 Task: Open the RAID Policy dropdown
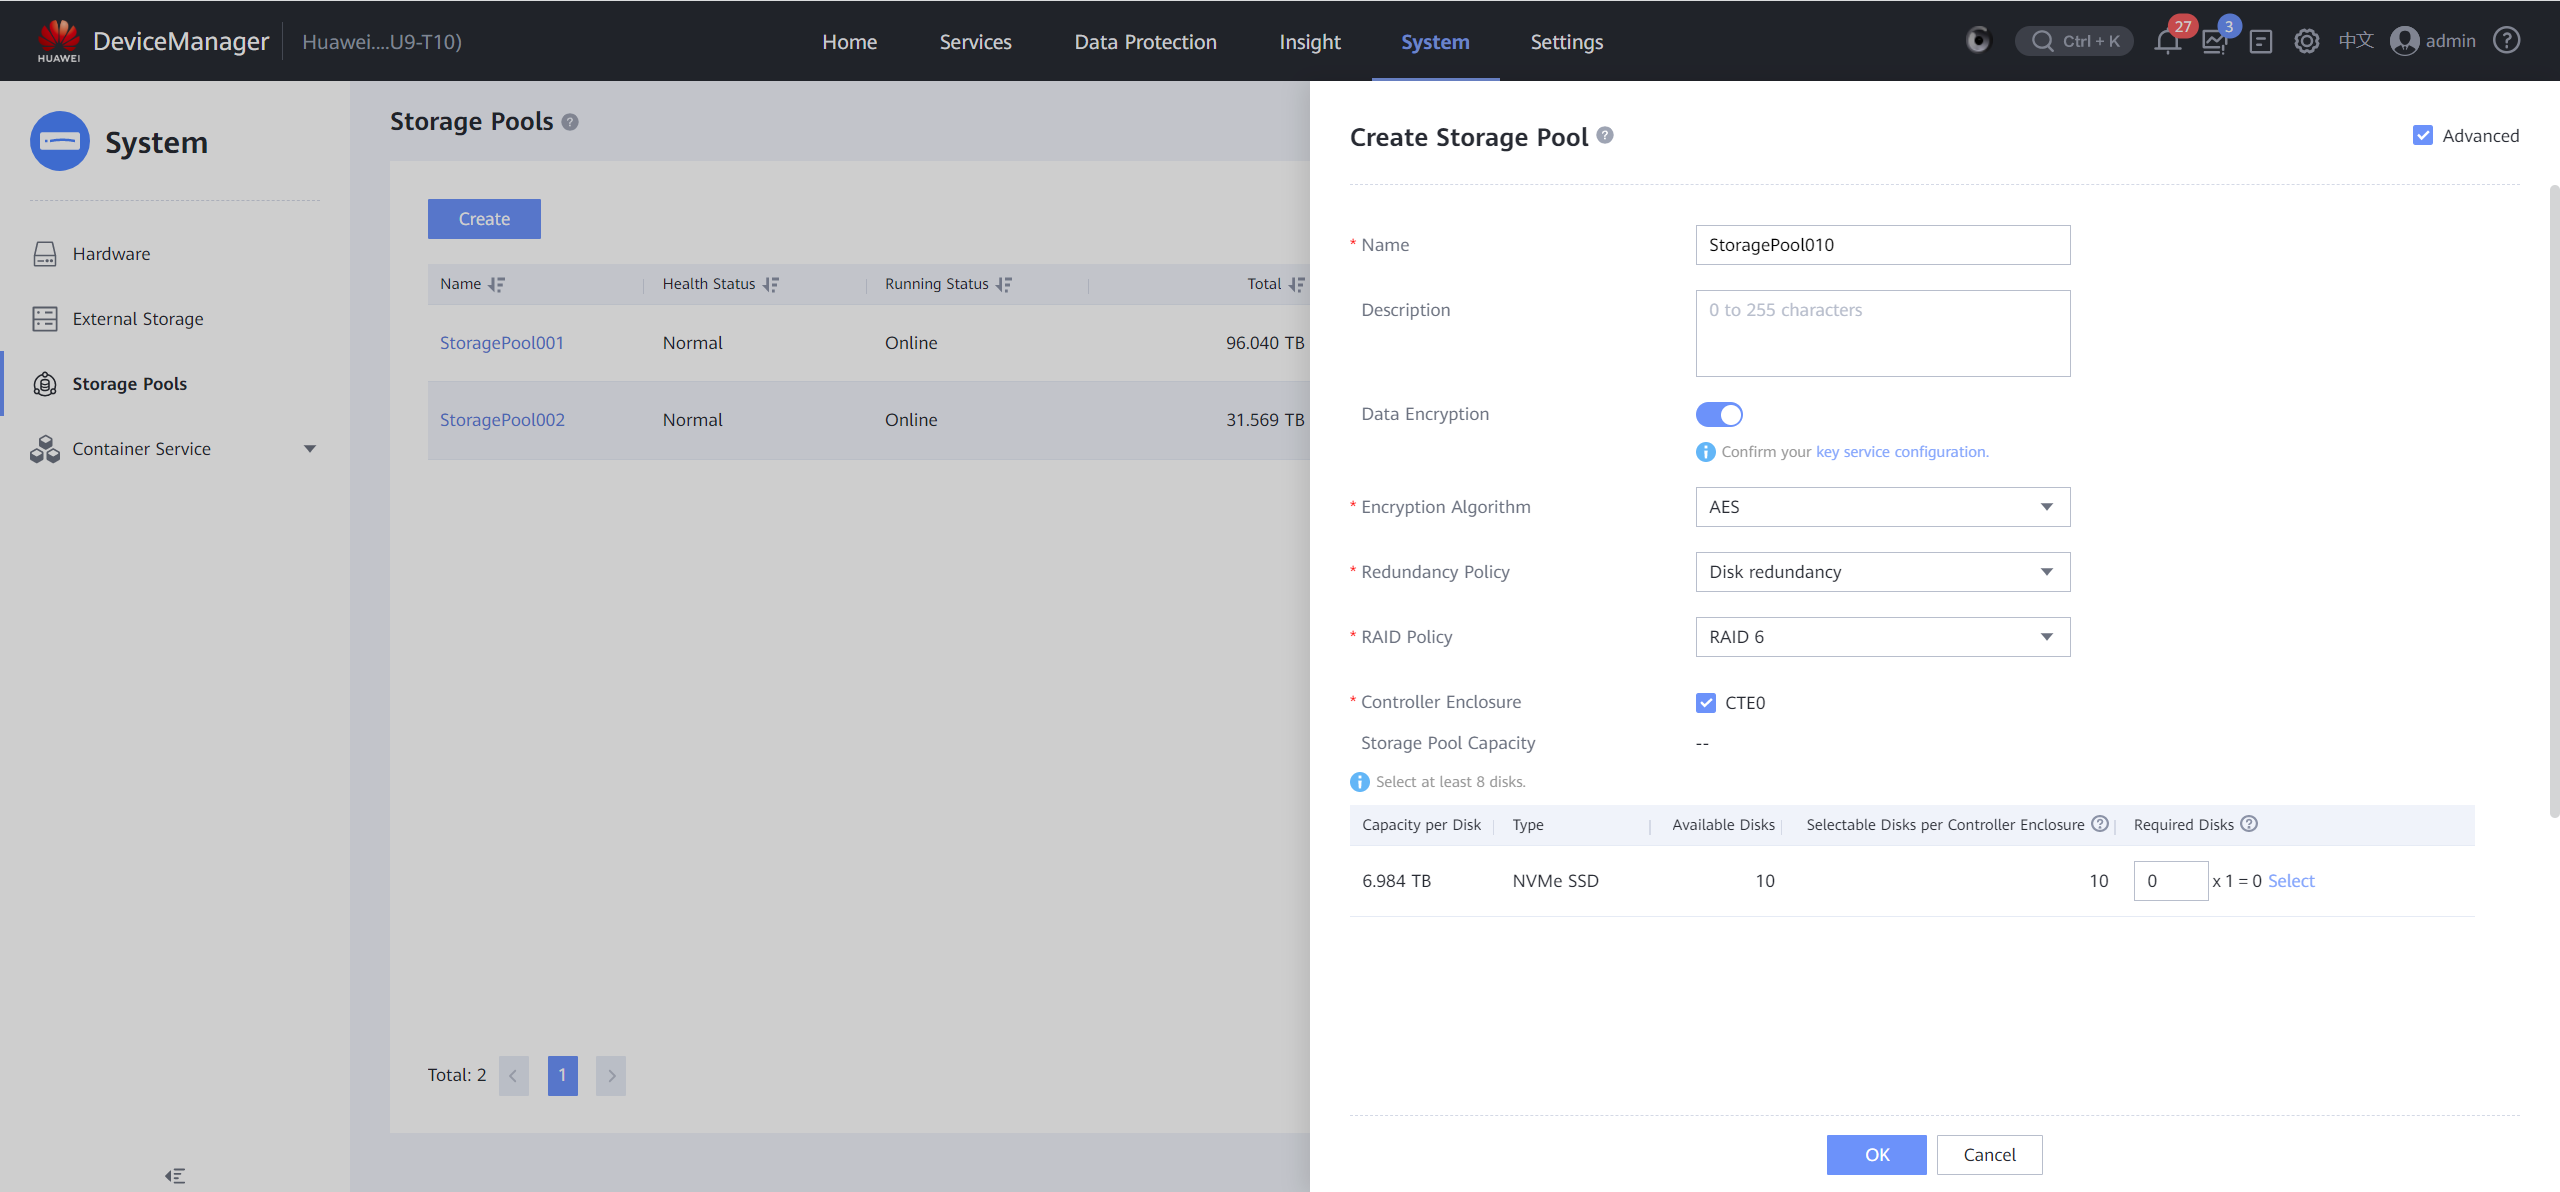[1882, 637]
